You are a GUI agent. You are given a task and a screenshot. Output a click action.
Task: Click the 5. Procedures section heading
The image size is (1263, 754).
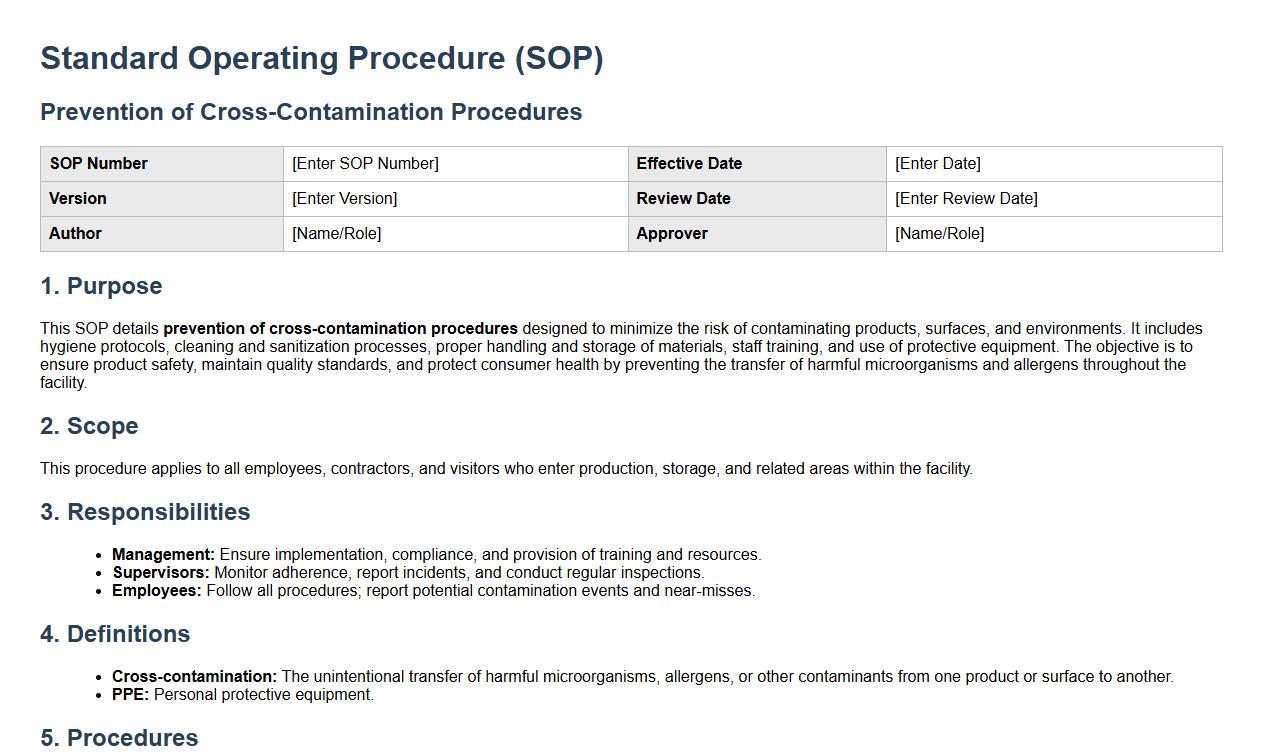119,738
